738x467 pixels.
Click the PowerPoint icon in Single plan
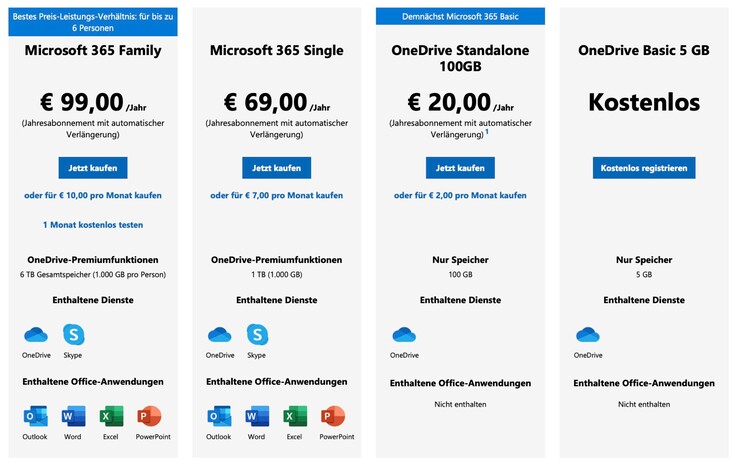tap(333, 416)
